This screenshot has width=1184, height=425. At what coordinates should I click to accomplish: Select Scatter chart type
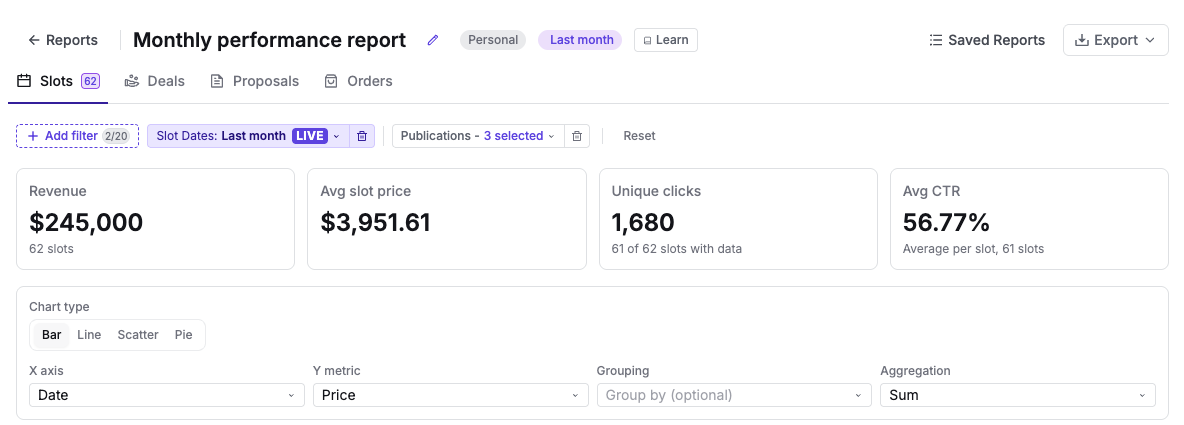(137, 335)
